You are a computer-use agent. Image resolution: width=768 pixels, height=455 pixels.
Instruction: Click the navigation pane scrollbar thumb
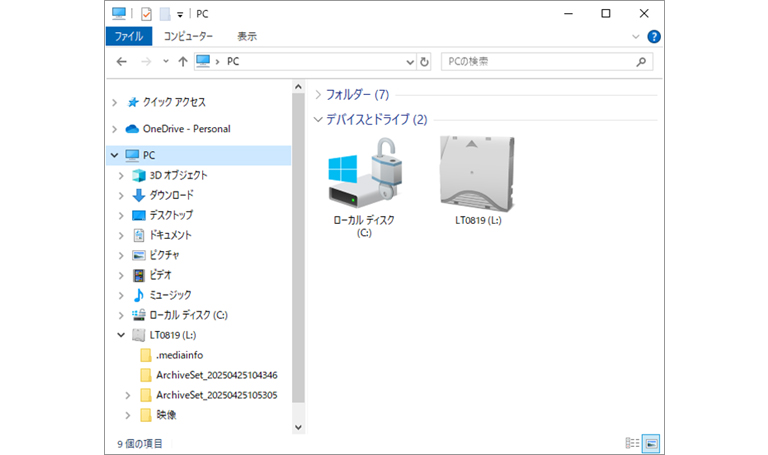298,247
